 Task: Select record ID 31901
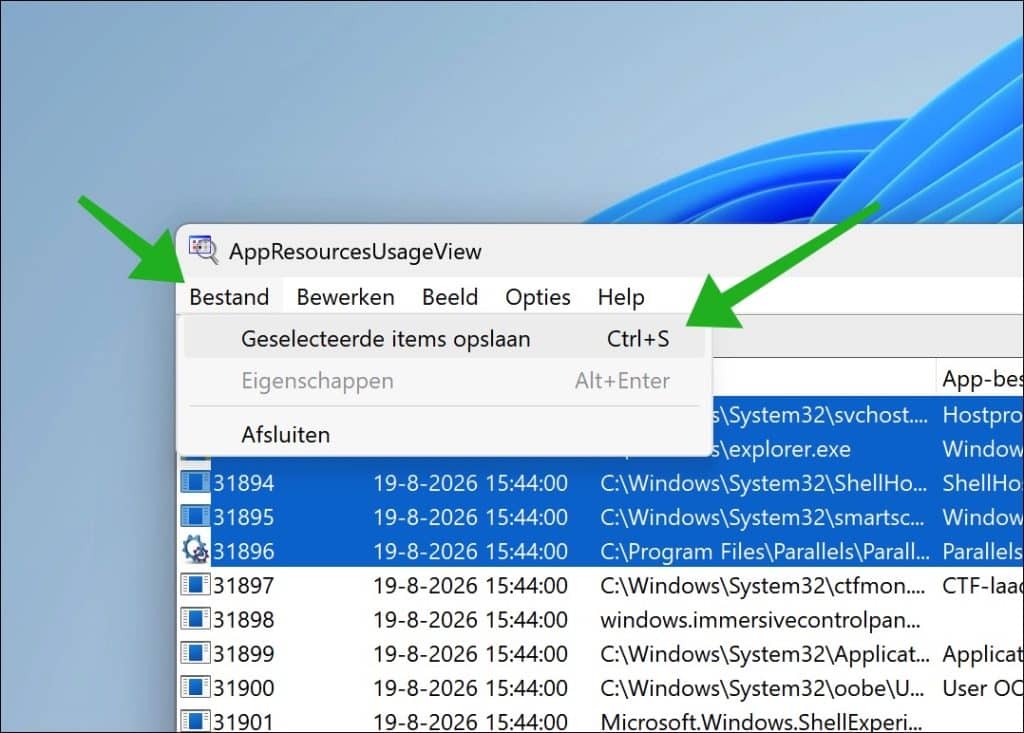coord(244,722)
